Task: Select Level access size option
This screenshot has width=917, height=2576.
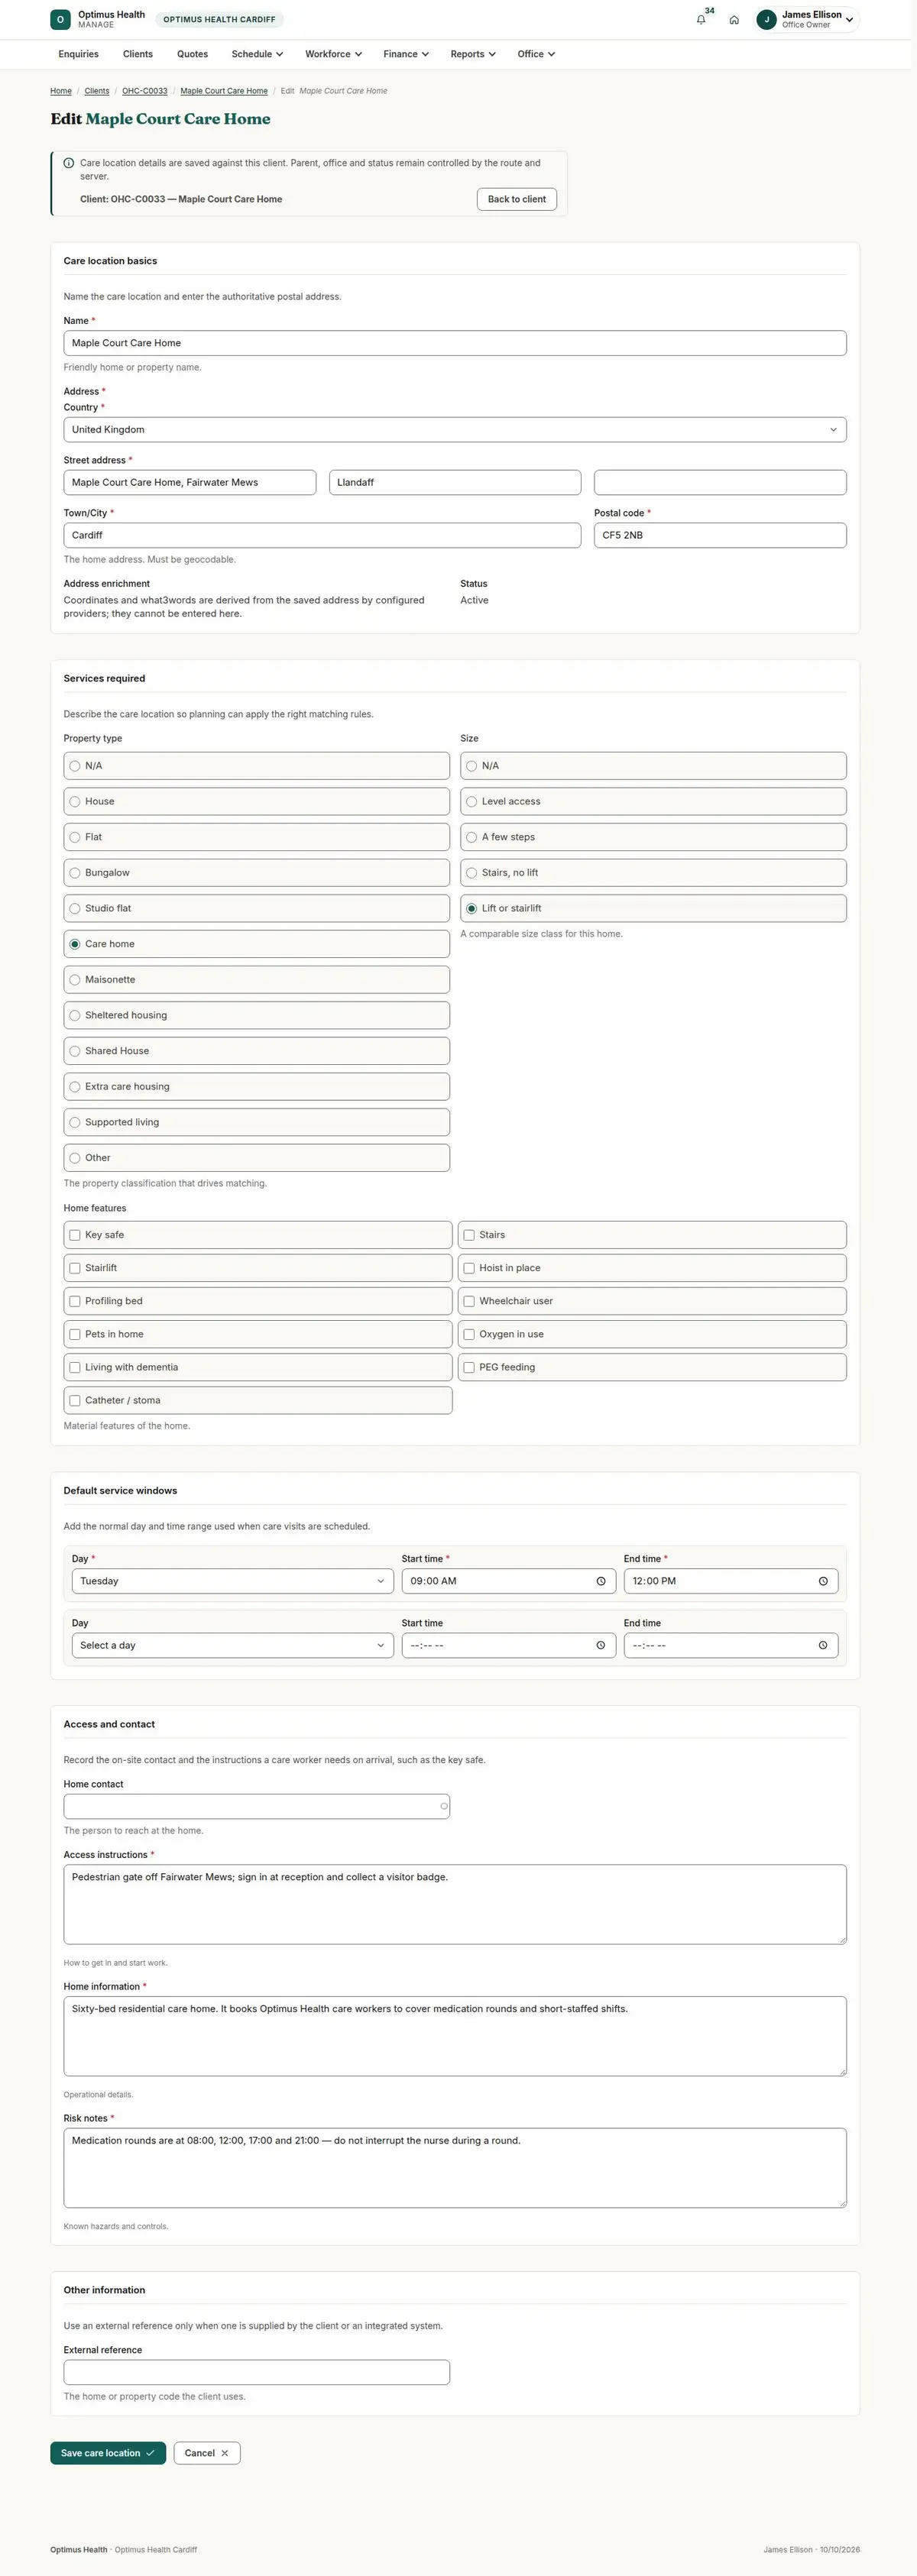Action: 653,801
